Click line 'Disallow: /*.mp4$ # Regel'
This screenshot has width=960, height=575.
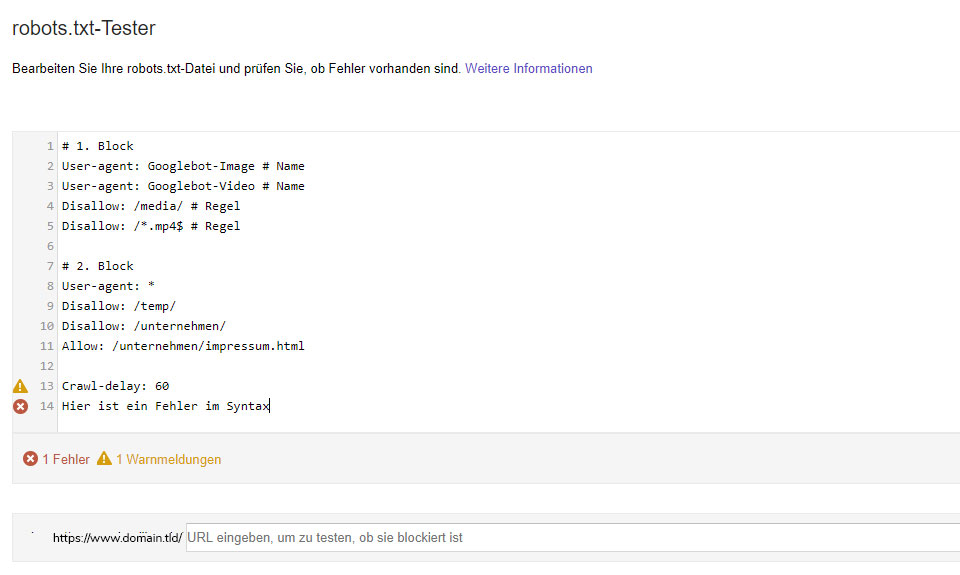151,226
